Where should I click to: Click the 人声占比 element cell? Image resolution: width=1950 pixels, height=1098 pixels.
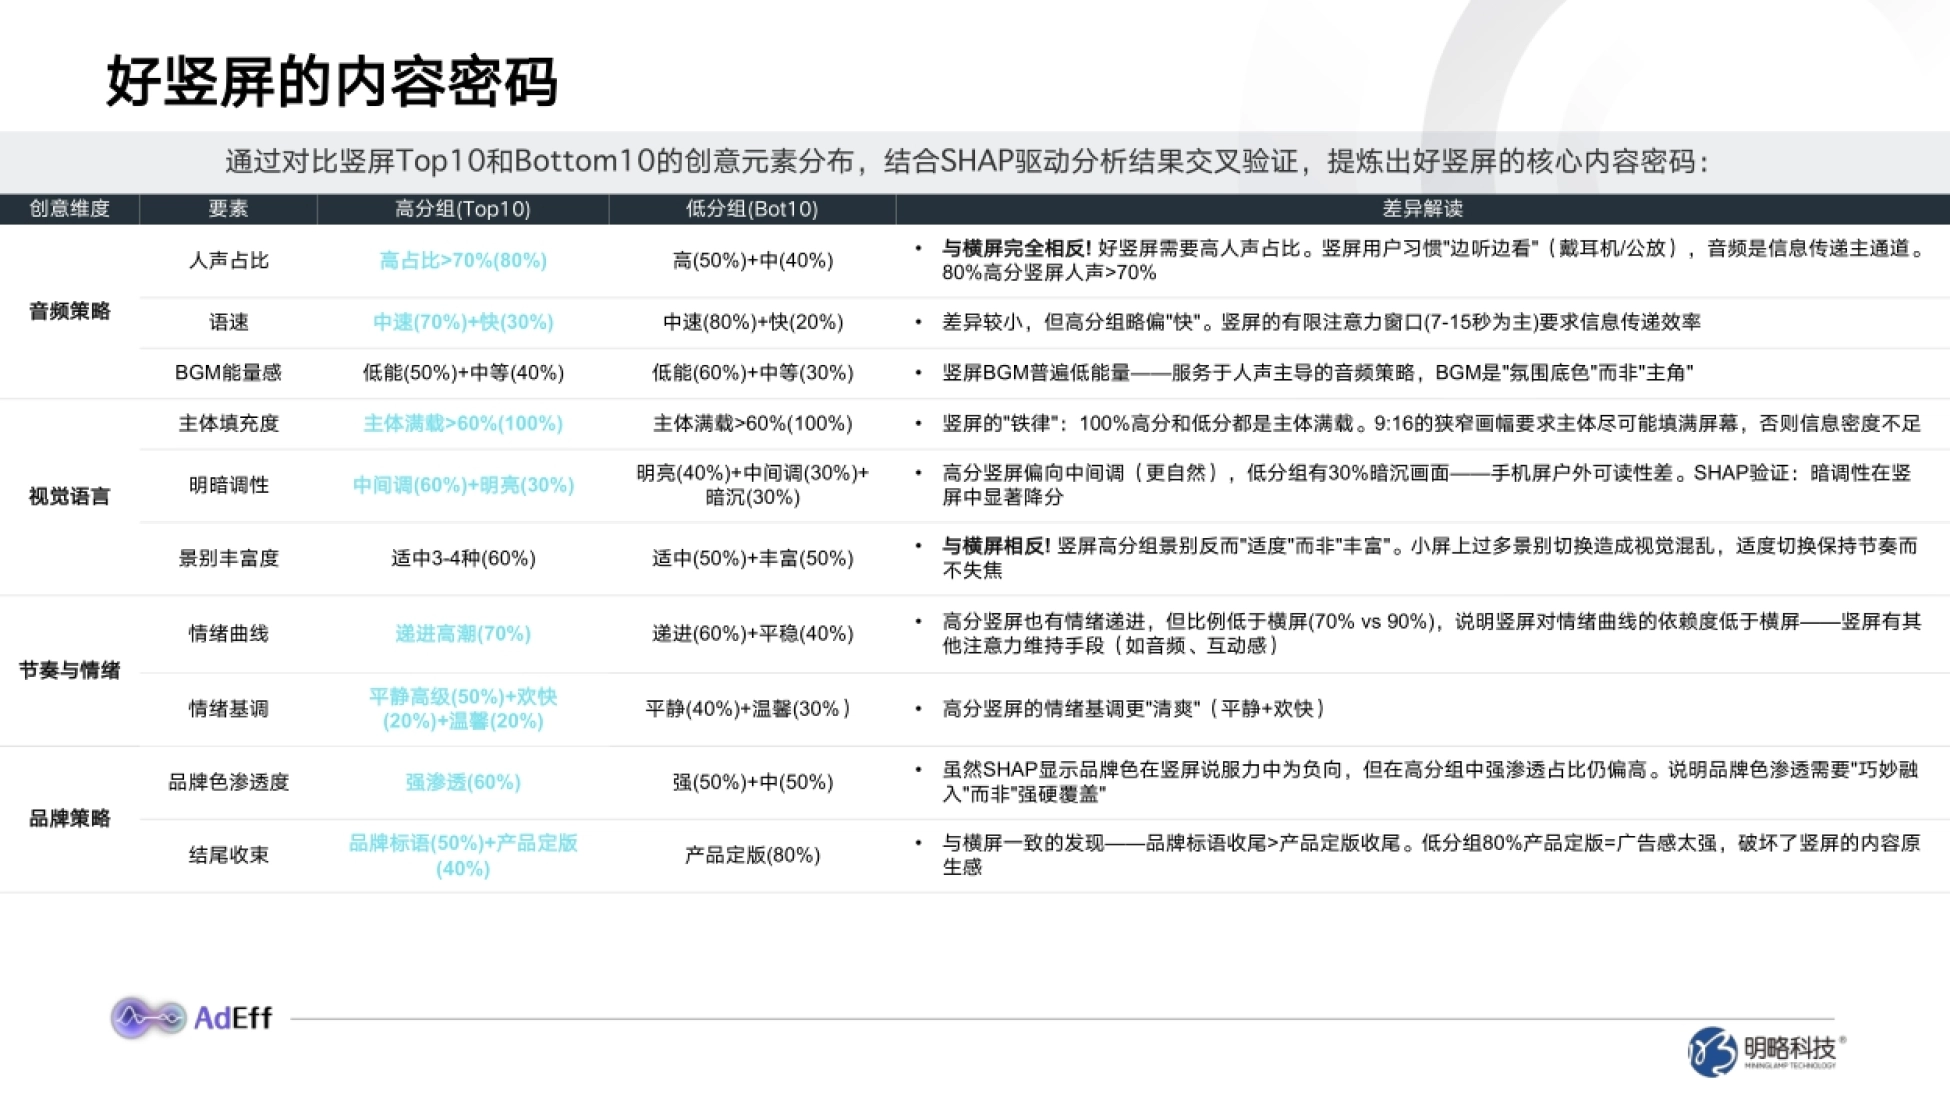228,260
